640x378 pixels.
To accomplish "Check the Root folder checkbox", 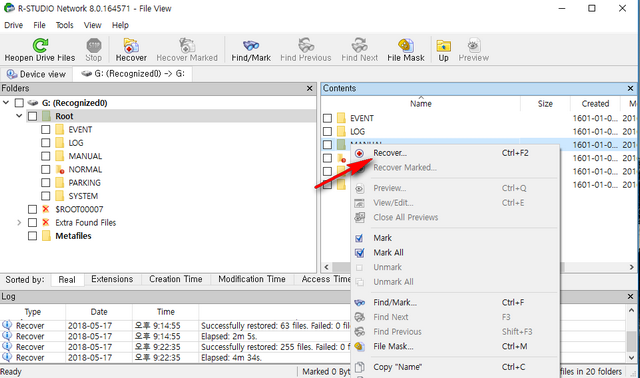I will click(33, 116).
